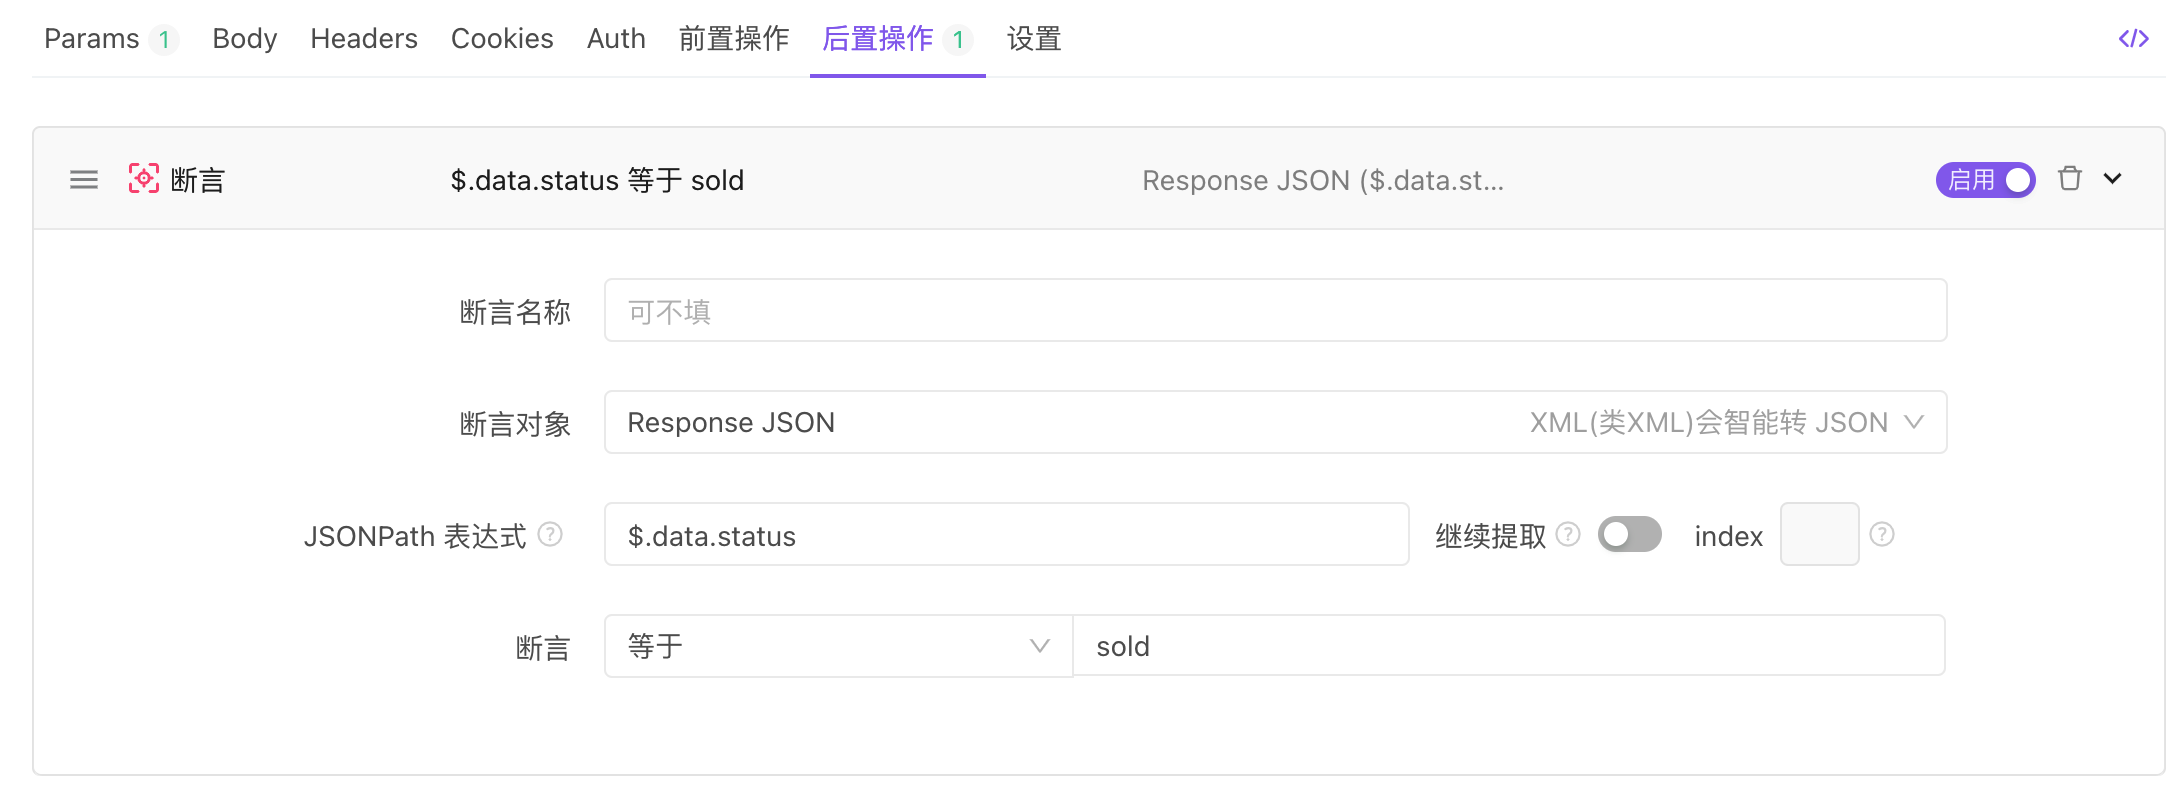This screenshot has height=800, width=2180.
Task: Click the red assertion target icon
Action: click(144, 179)
